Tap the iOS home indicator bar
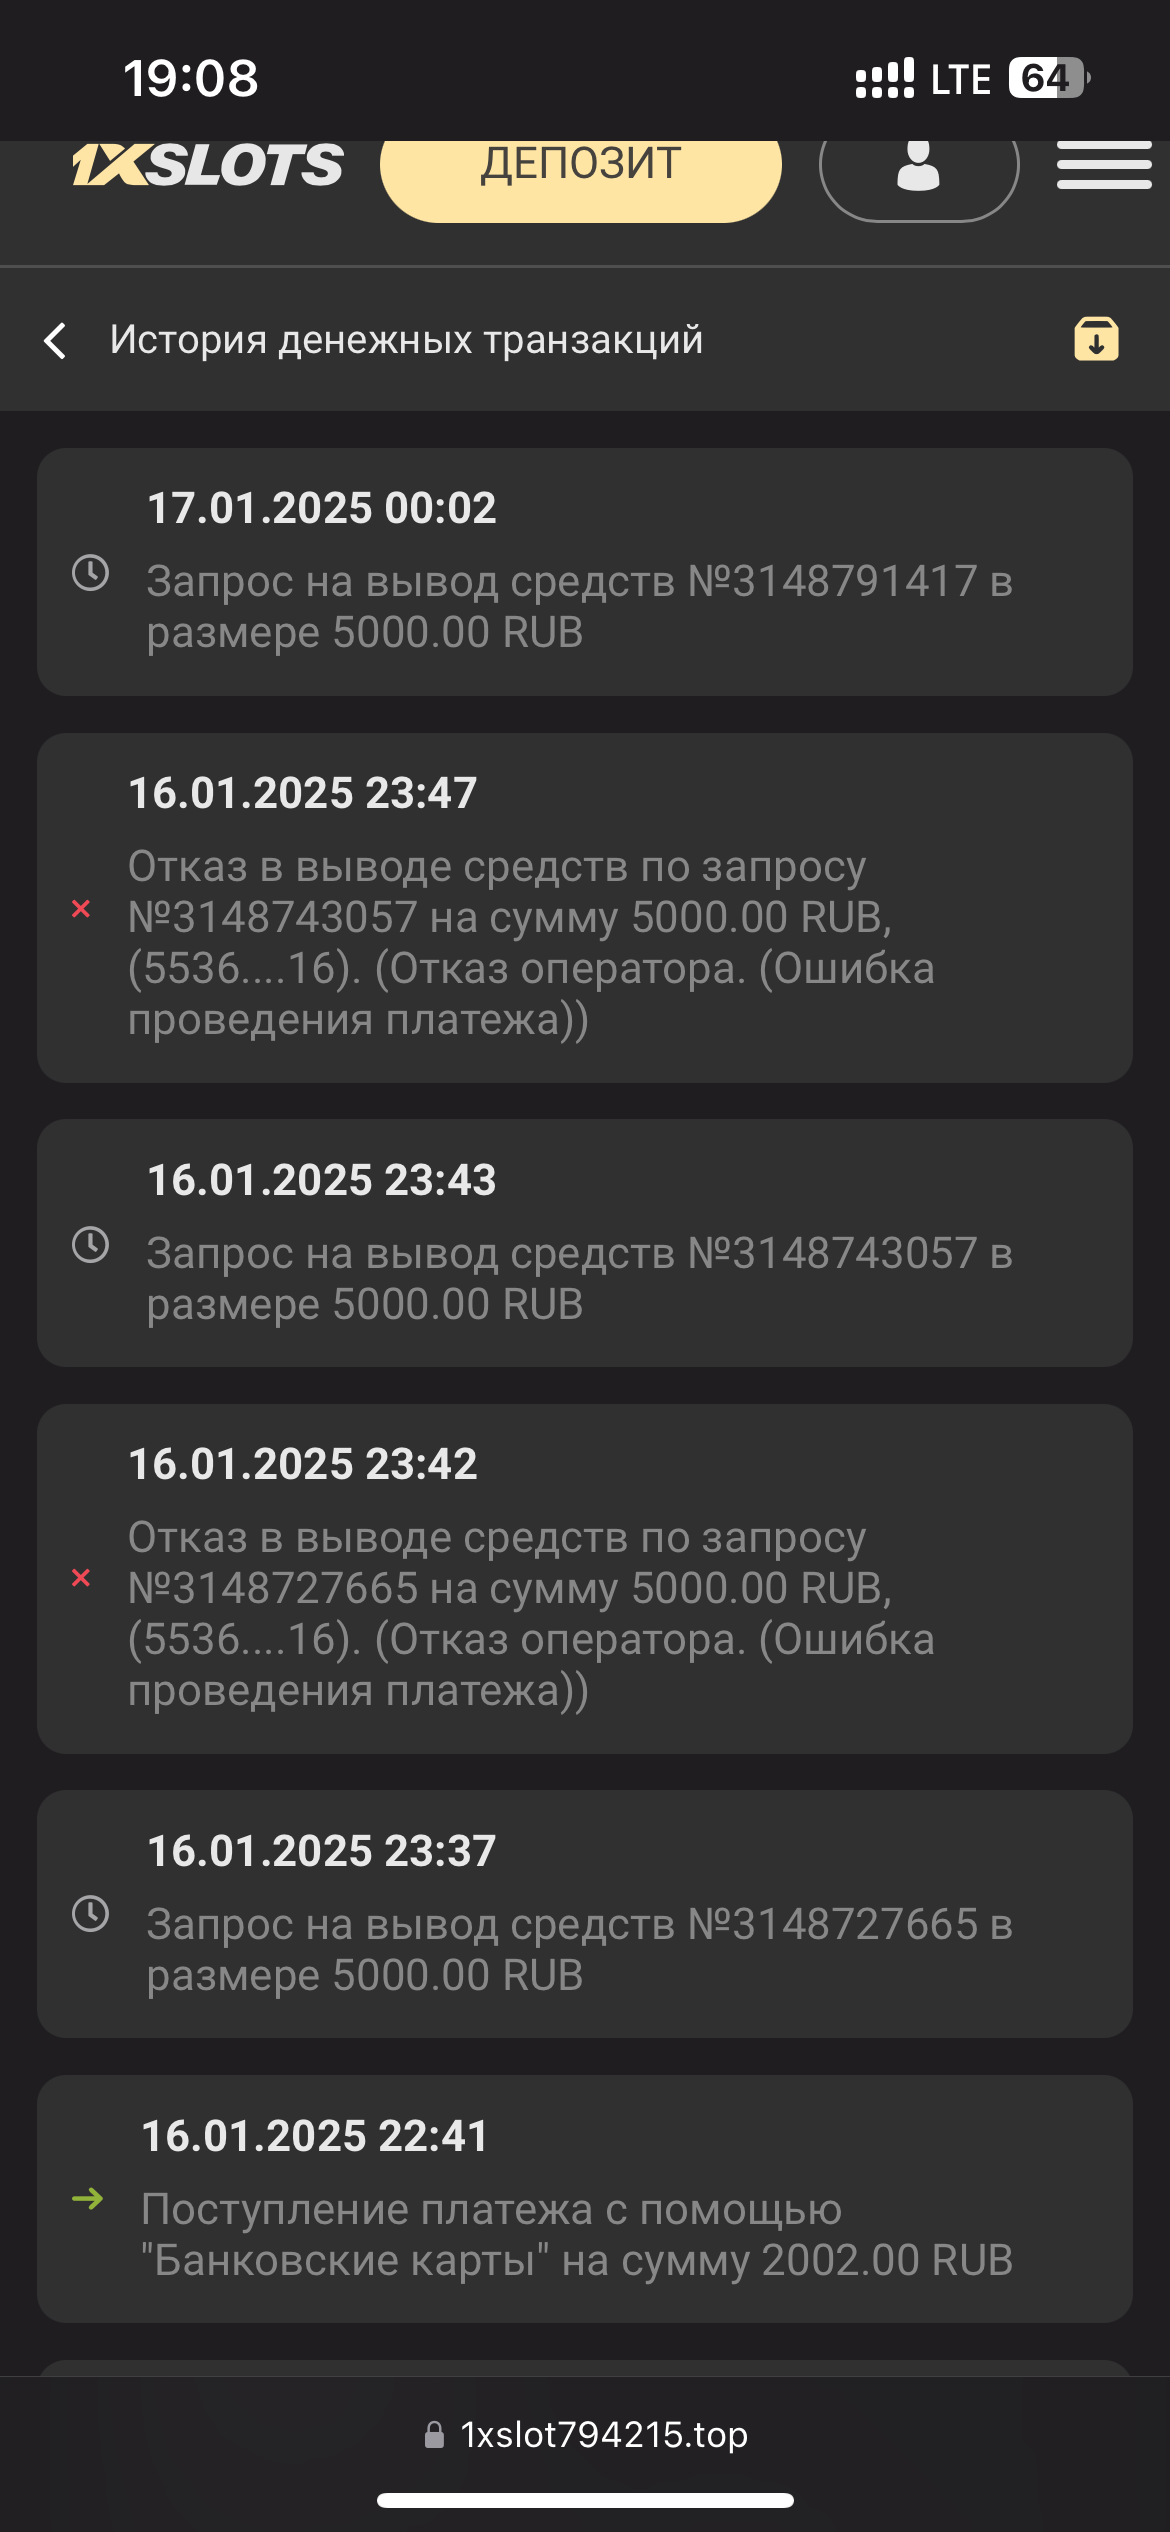This screenshot has width=1170, height=2532. pos(585,2501)
